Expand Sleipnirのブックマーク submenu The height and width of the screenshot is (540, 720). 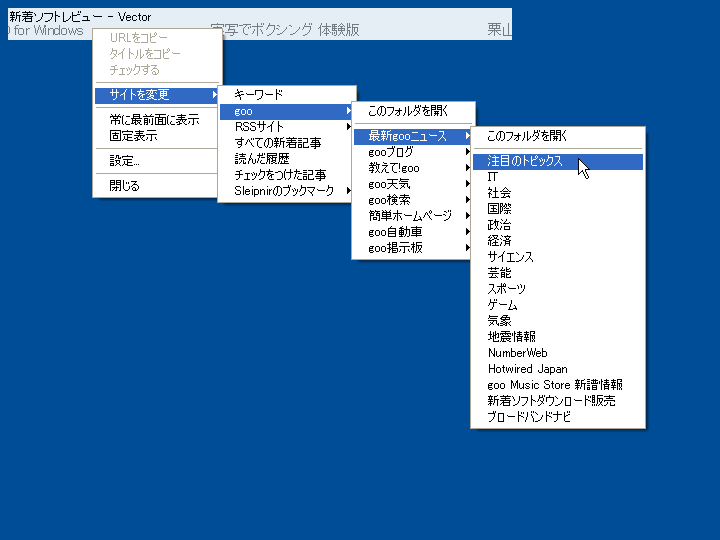(287, 191)
